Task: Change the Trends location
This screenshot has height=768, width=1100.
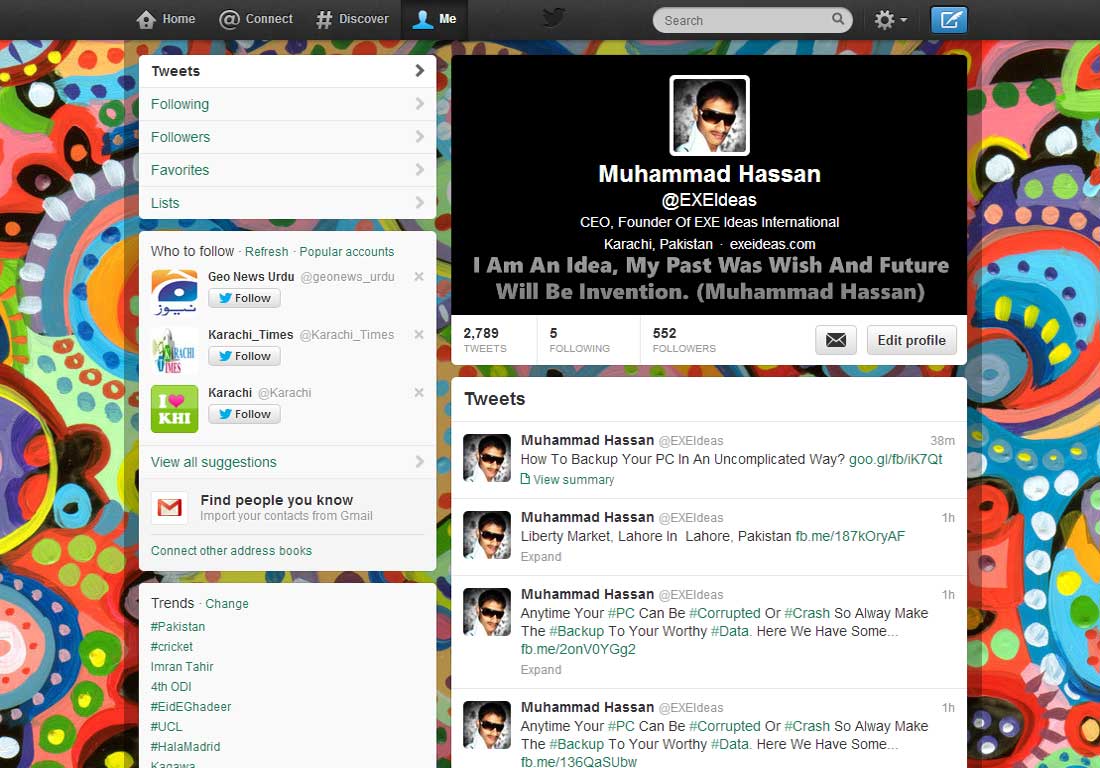Action: (x=227, y=604)
